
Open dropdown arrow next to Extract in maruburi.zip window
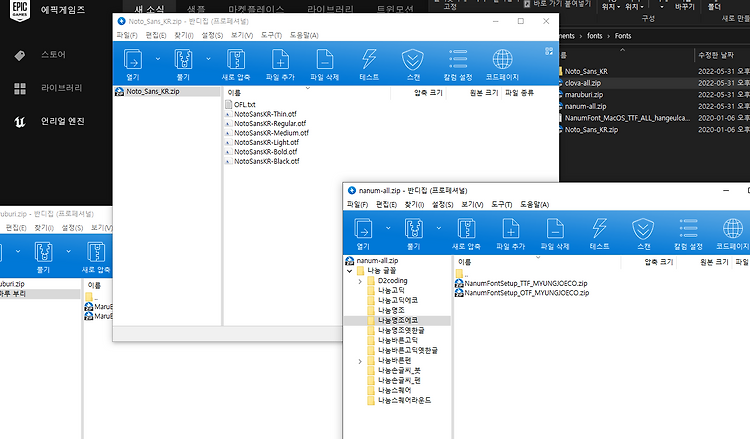pyautogui.click(x=68, y=251)
